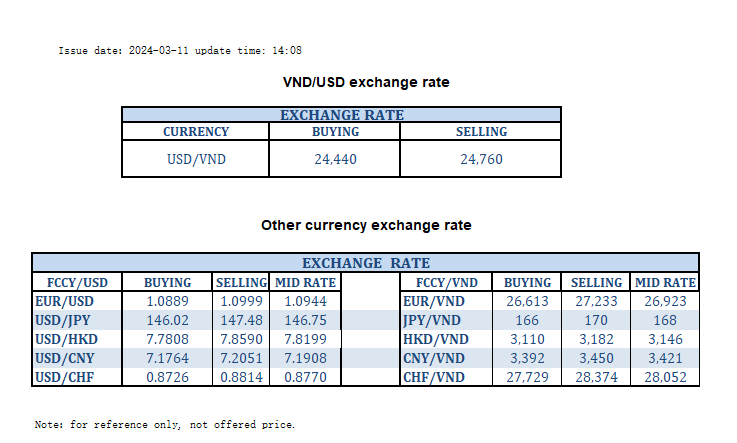Click the Other currency exchange rate heading

366,226
